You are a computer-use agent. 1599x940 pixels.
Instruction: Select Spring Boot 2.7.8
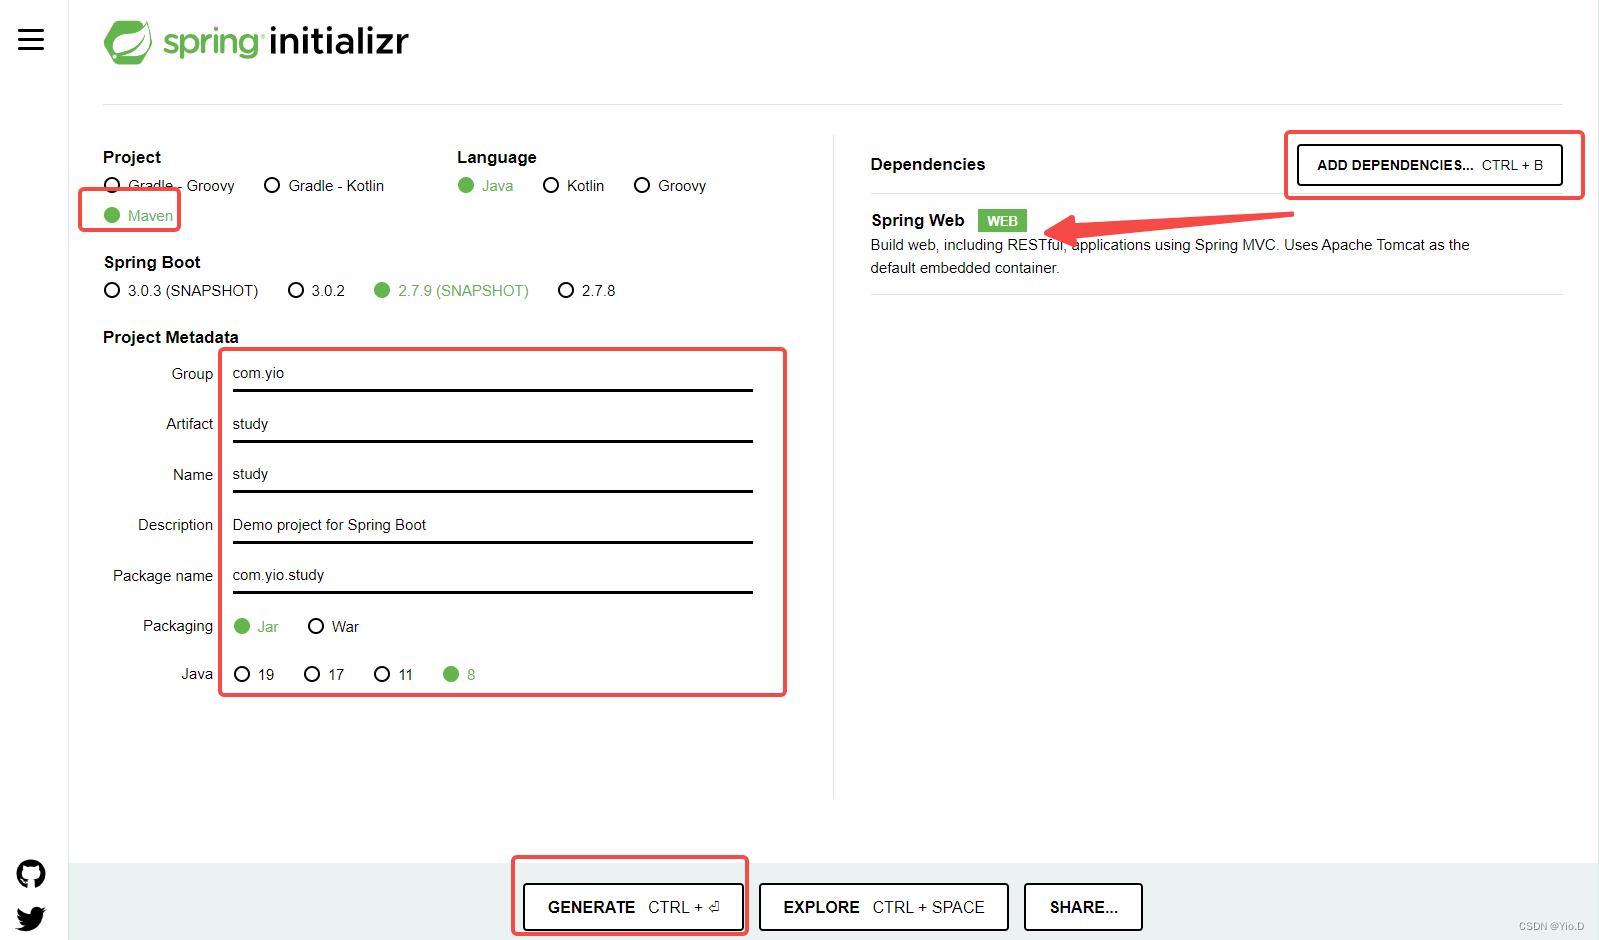[x=587, y=291]
